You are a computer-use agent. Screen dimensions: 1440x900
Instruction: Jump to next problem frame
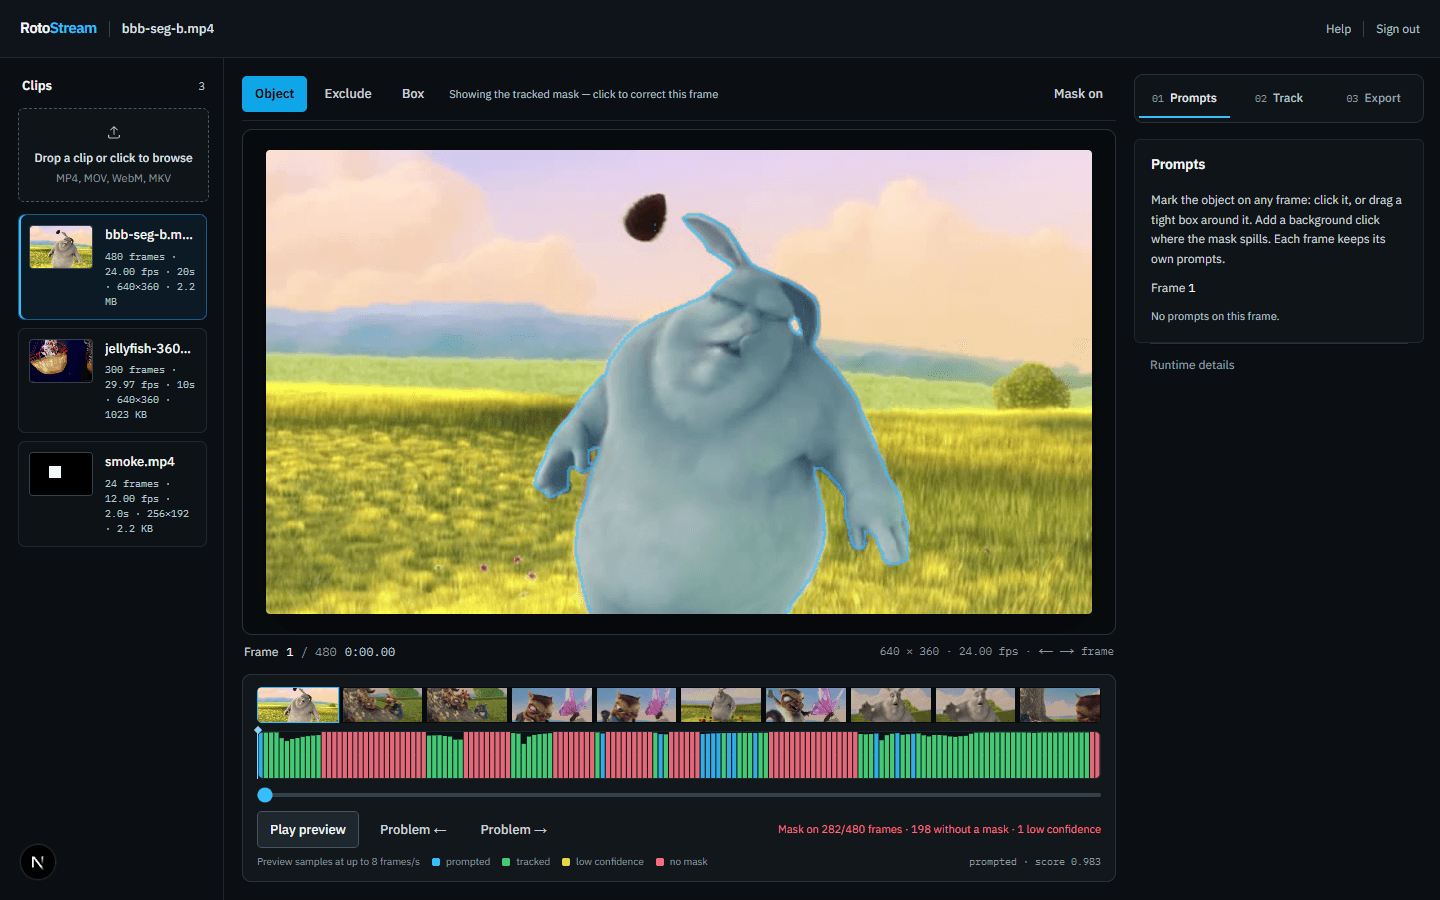click(513, 830)
